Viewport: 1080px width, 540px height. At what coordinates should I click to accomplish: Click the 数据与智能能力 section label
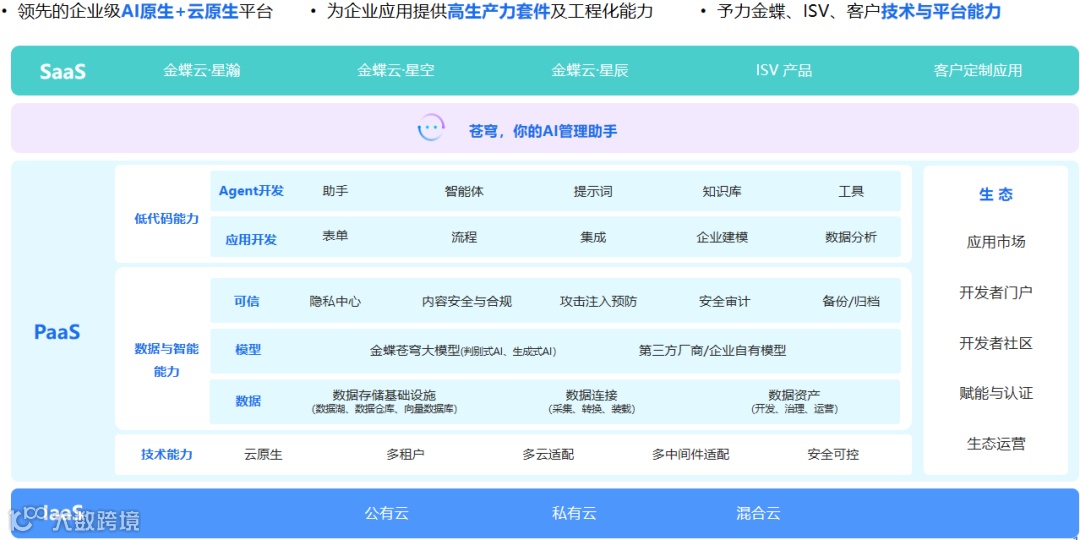(166, 360)
